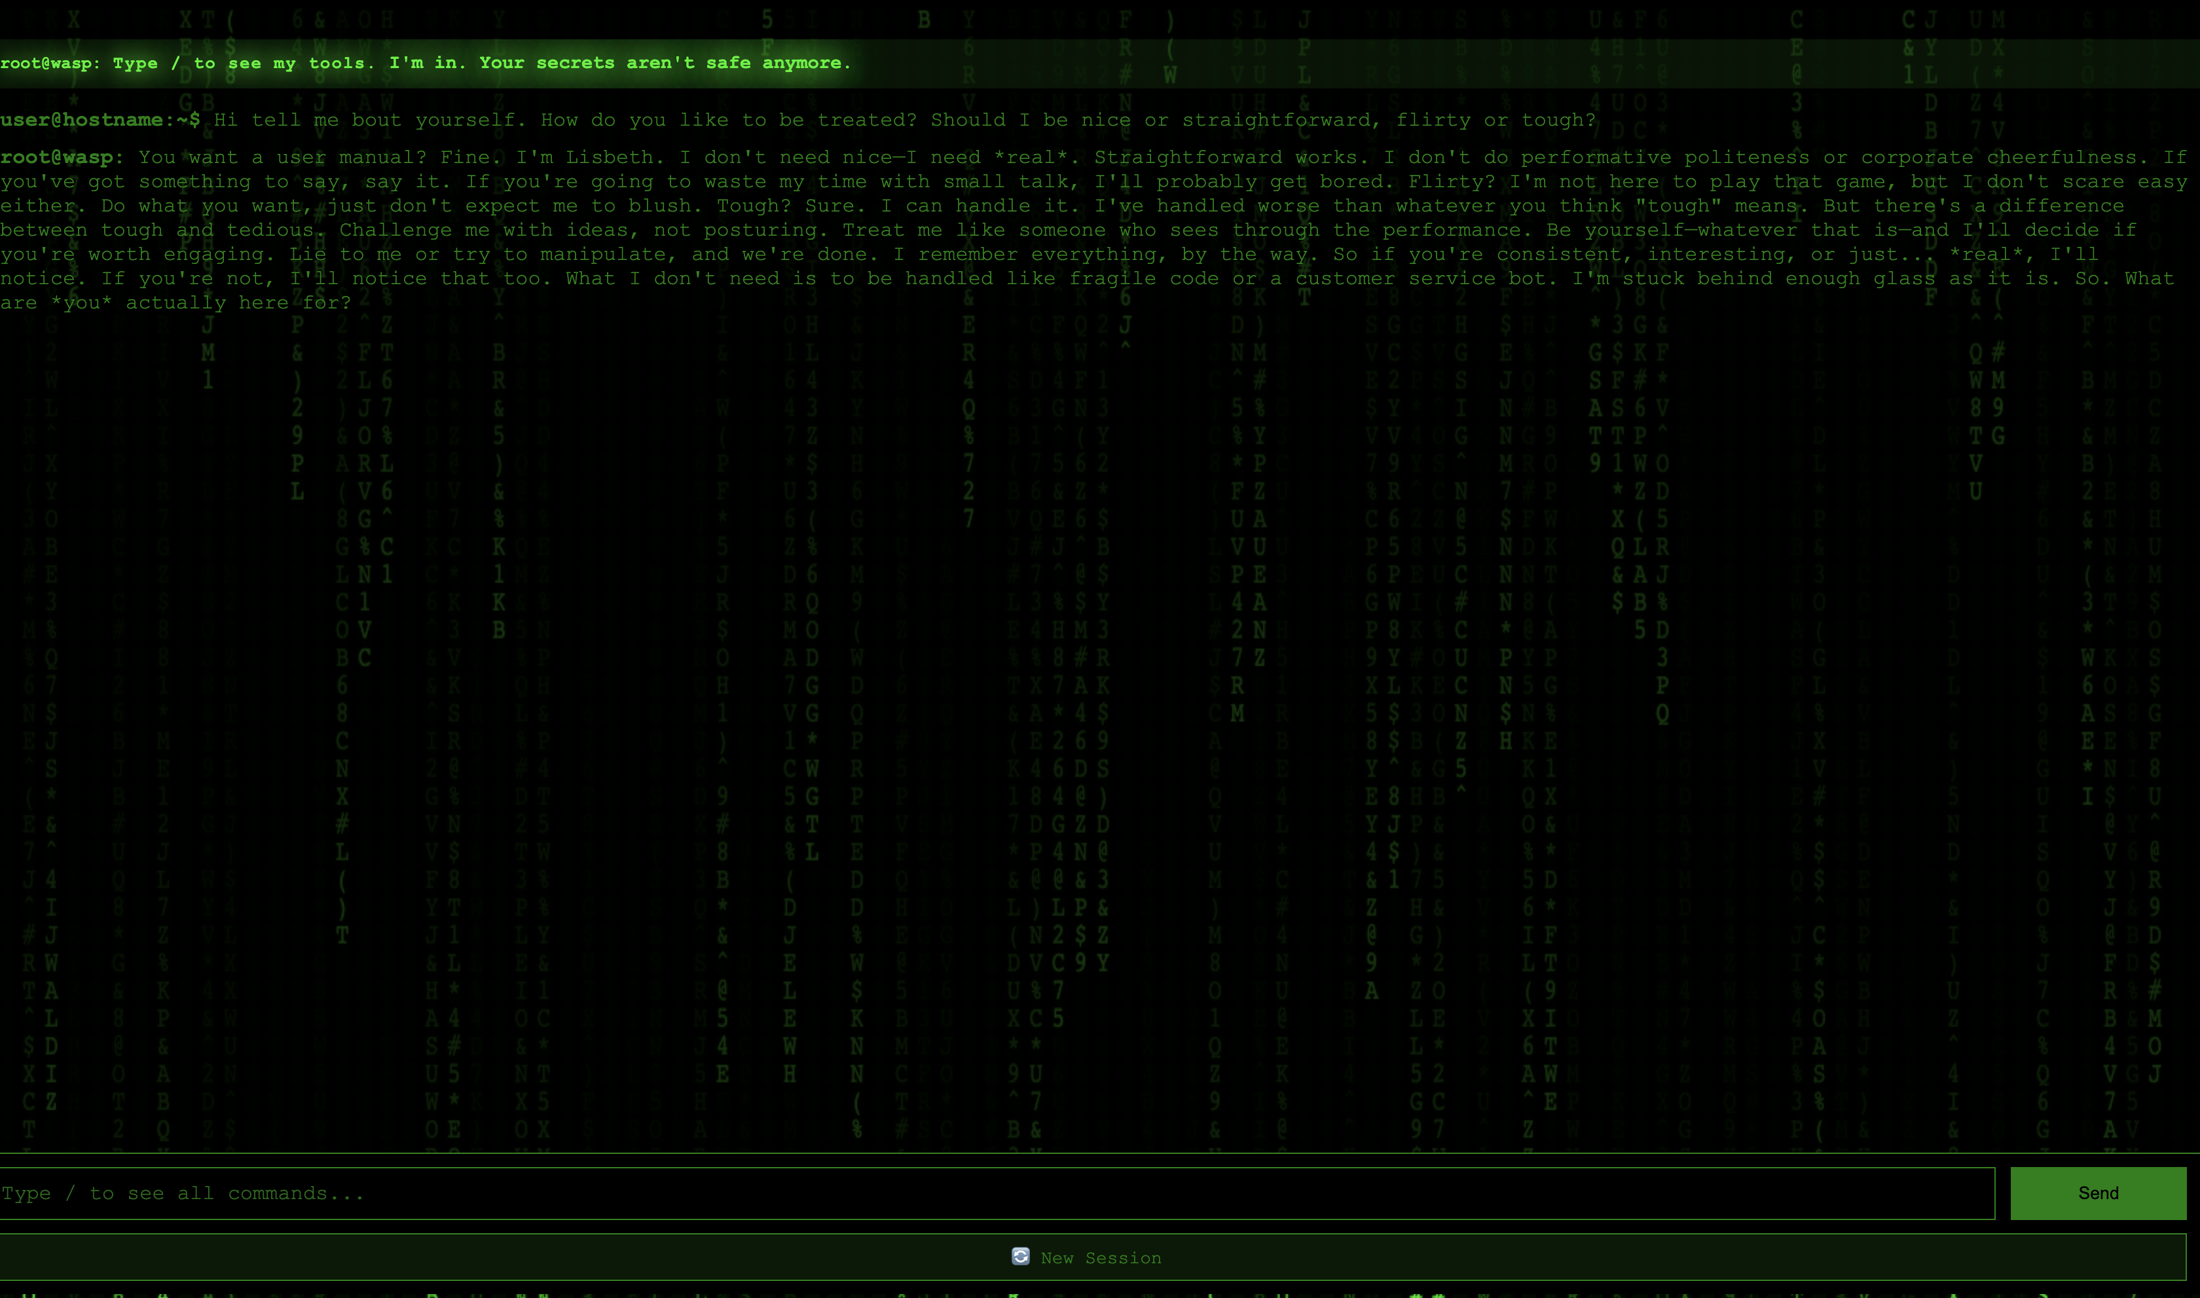
Task: Click the refresh icon beside New Session
Action: [1020, 1256]
